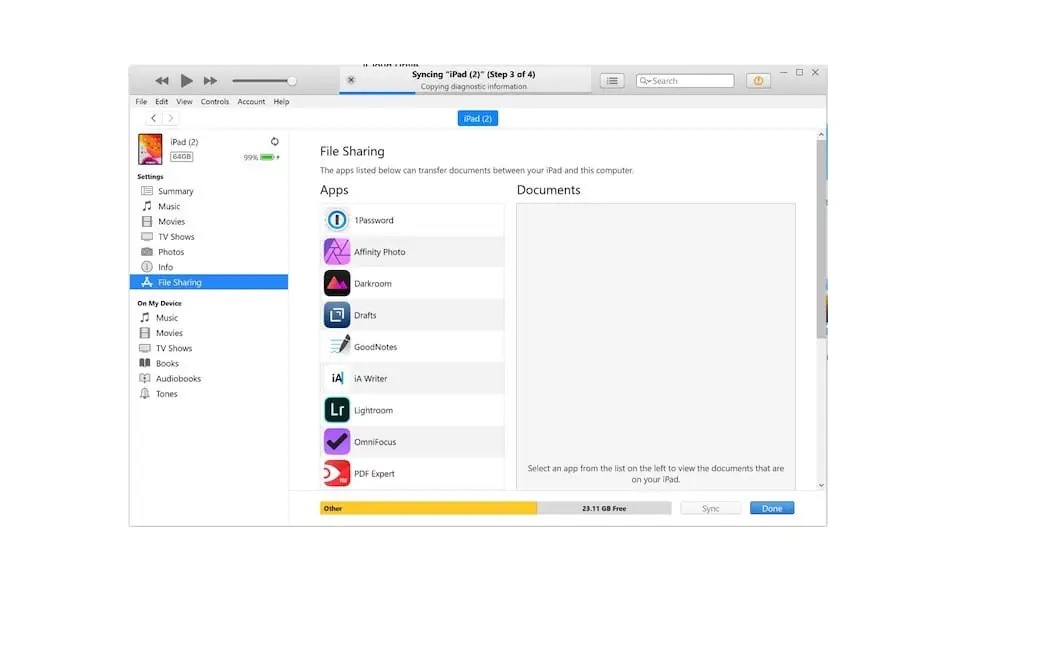Open the Up Next queue list
Screen dimensions: 1048x660
[611, 80]
